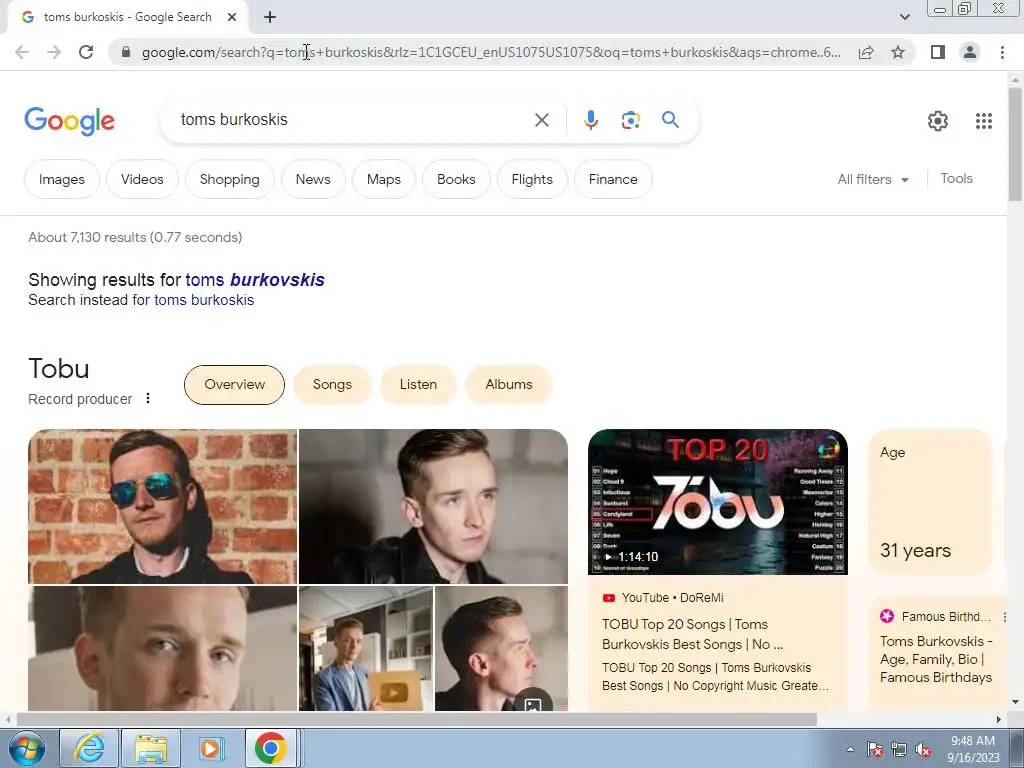This screenshot has width=1024, height=768.
Task: Open the sunglasses brick wall photo
Action: coord(163,506)
